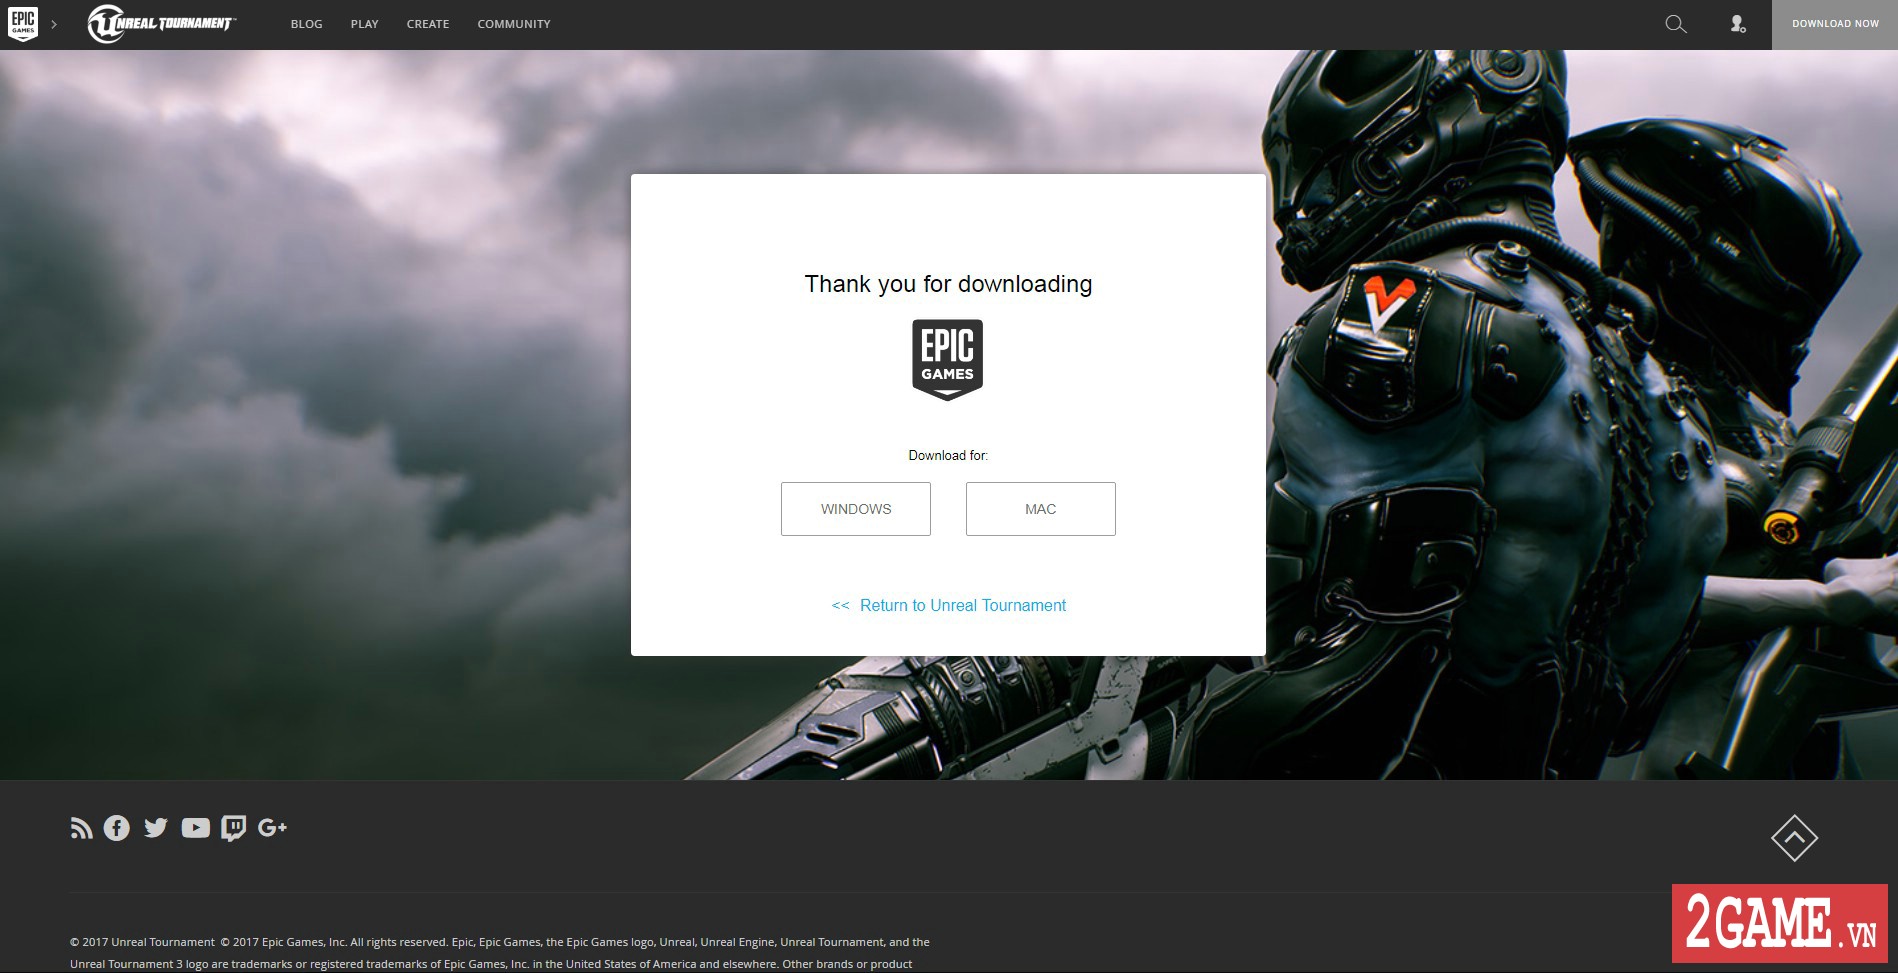Viewport: 1898px width, 973px height.
Task: Open the Google Plus icon in footer
Action: click(x=272, y=828)
